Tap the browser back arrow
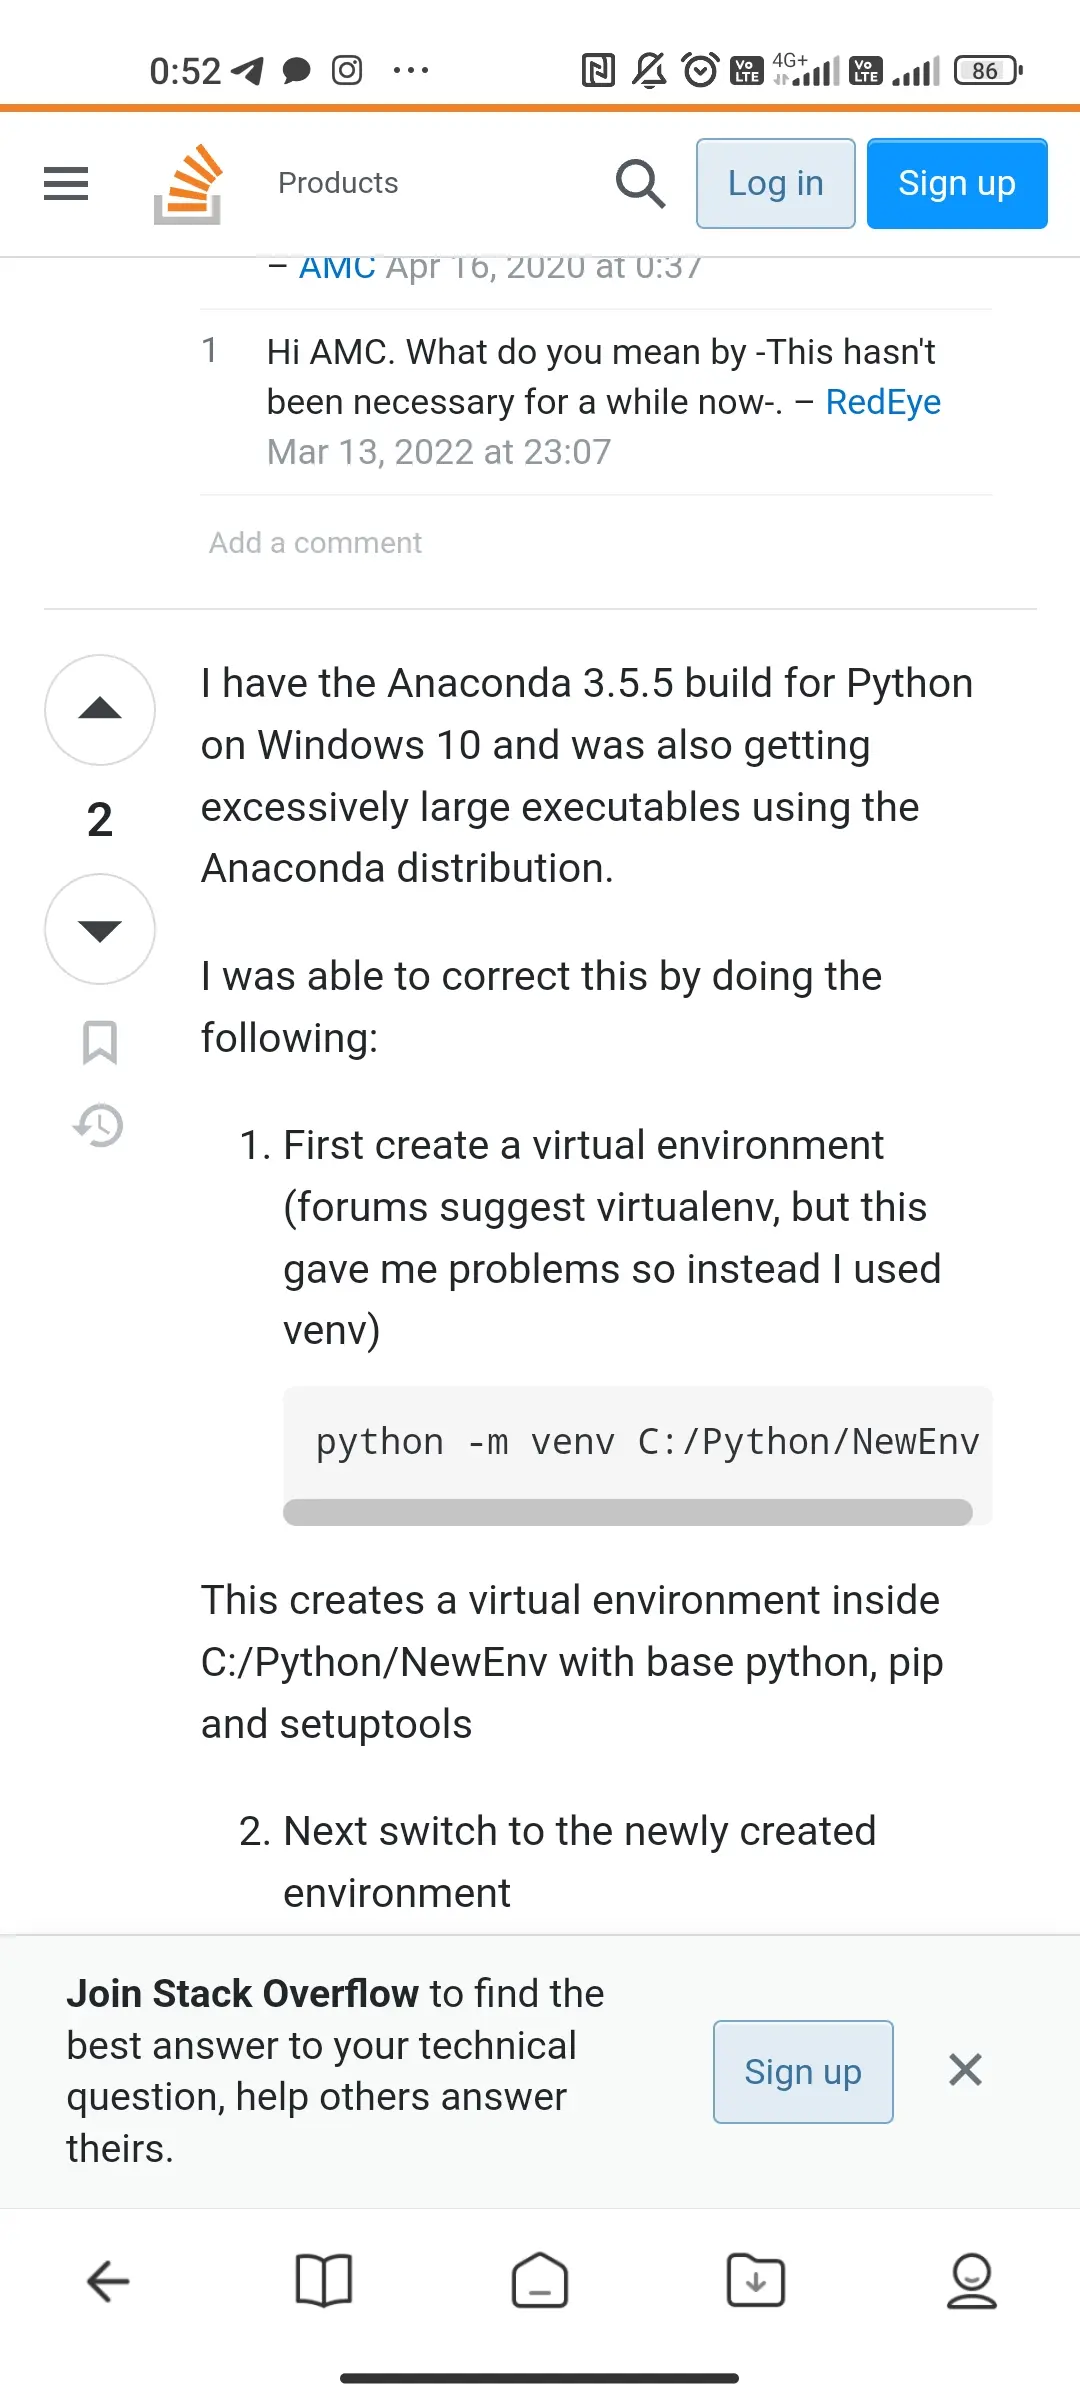Screen dimensions: 1080x2400 (108, 2281)
